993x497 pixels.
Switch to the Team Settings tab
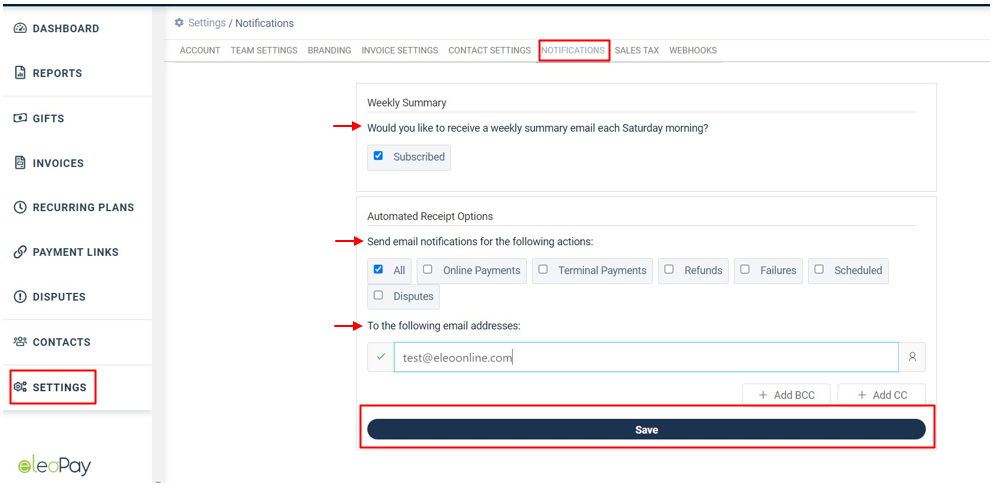coord(264,50)
